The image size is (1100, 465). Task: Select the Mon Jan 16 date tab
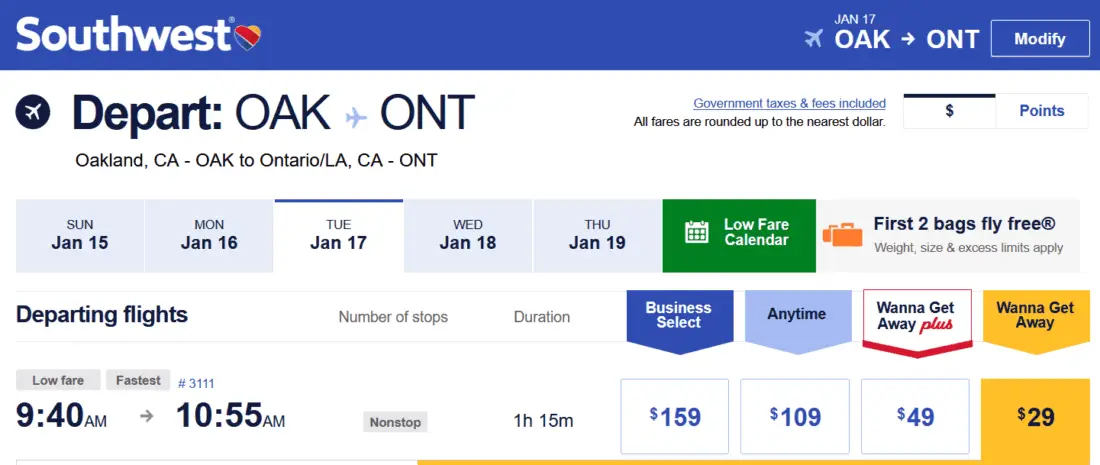click(x=209, y=235)
